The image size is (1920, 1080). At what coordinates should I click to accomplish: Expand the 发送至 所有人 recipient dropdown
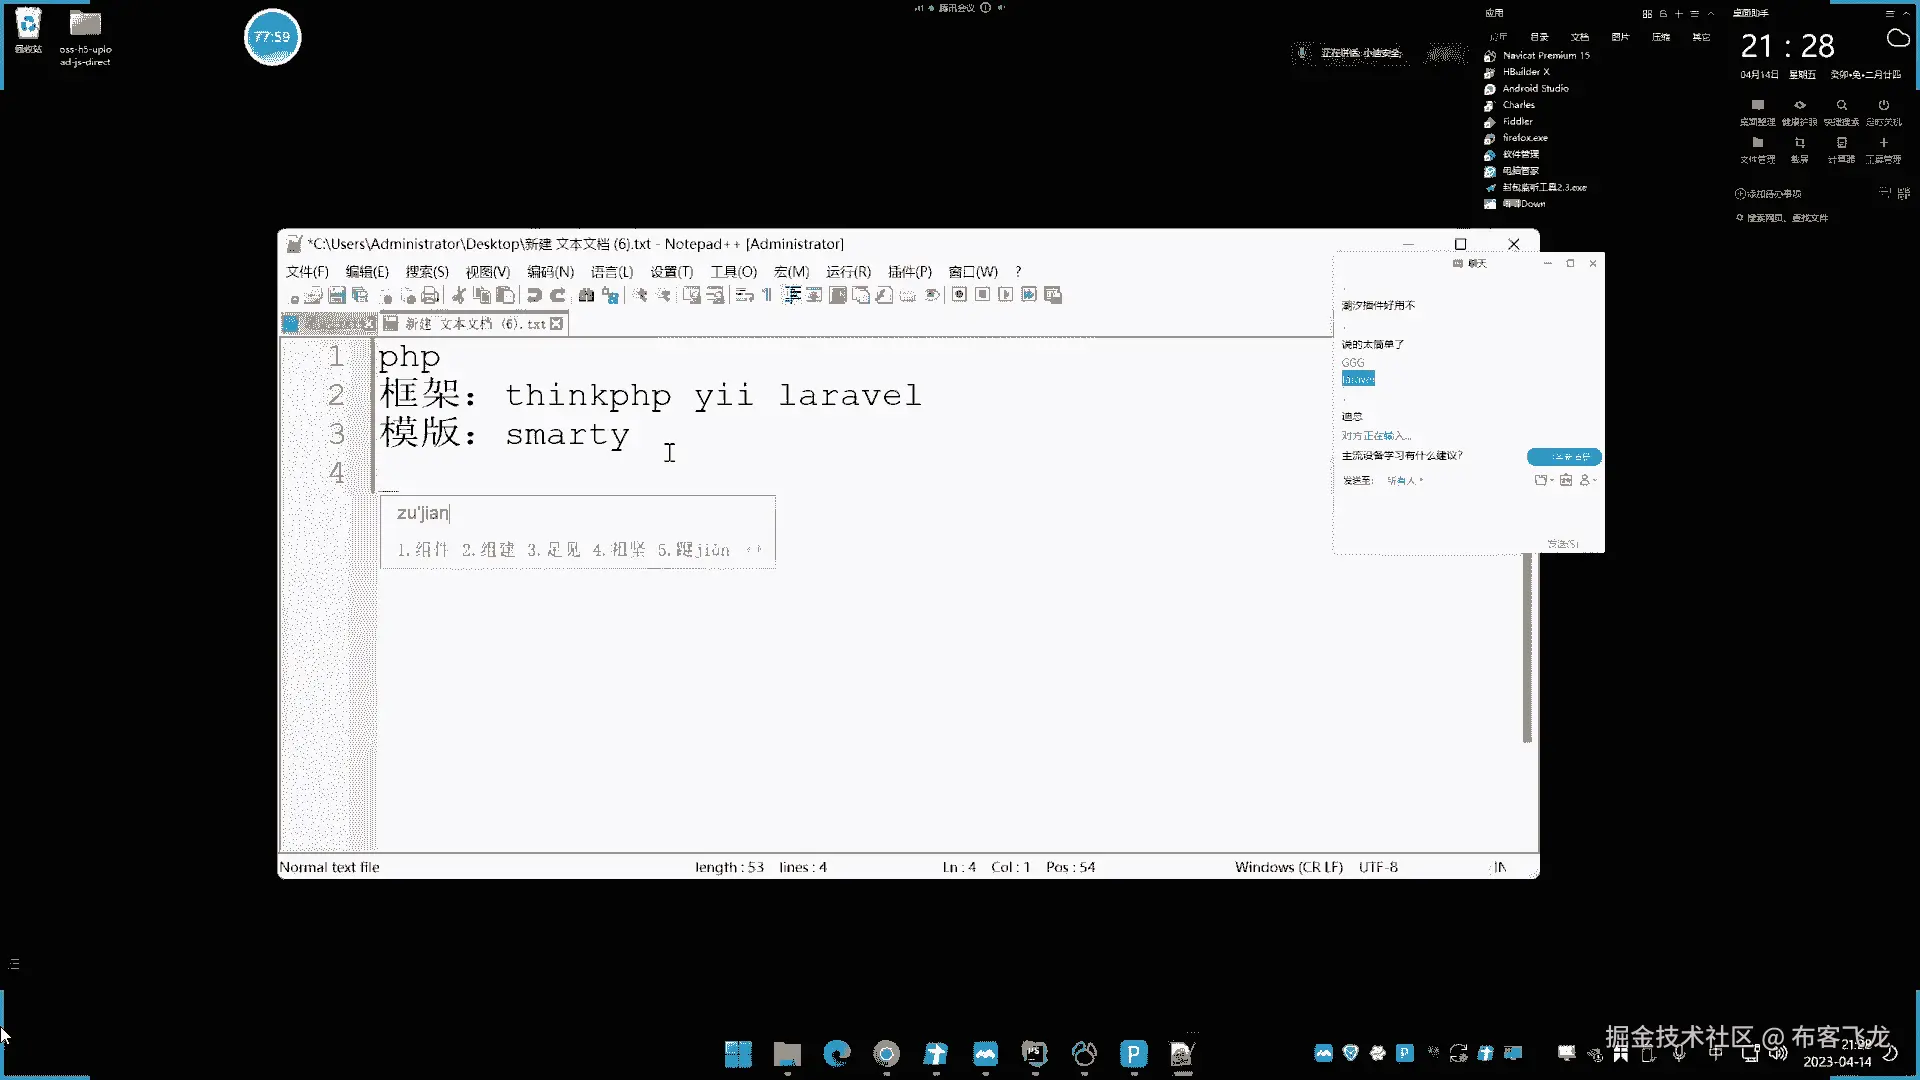coord(1406,481)
